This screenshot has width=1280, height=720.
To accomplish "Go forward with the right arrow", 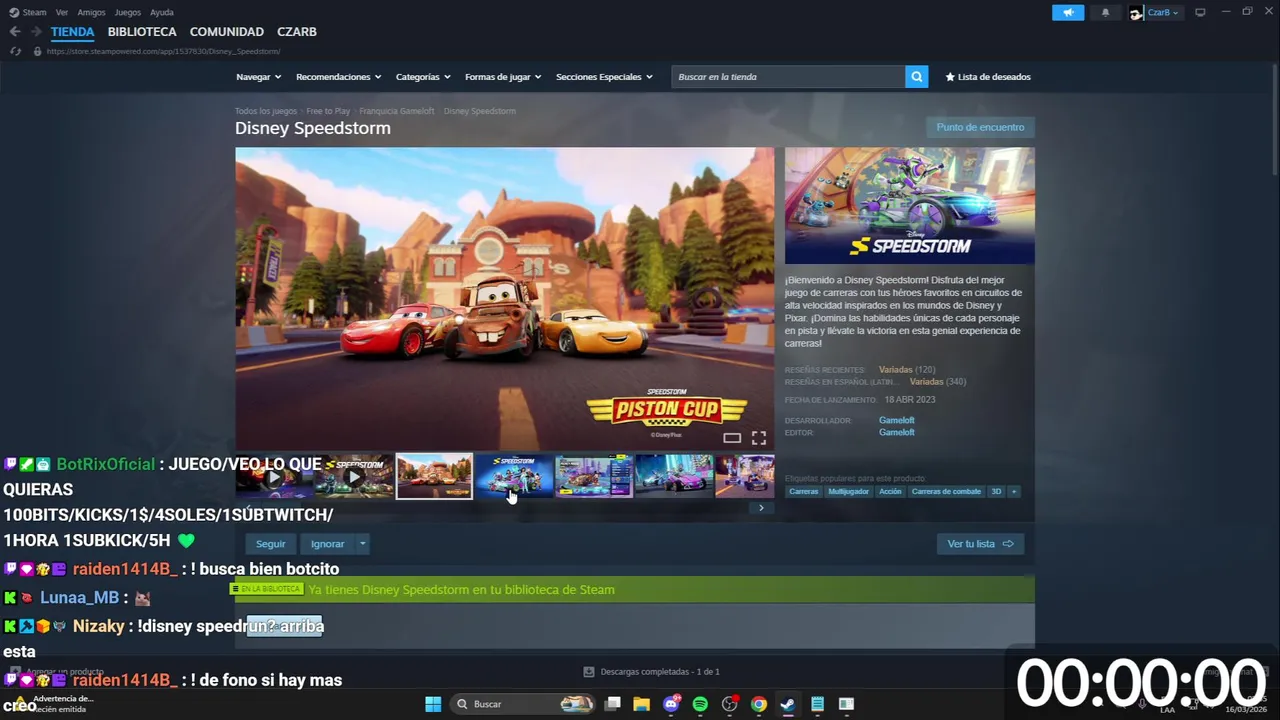I will pos(36,32).
